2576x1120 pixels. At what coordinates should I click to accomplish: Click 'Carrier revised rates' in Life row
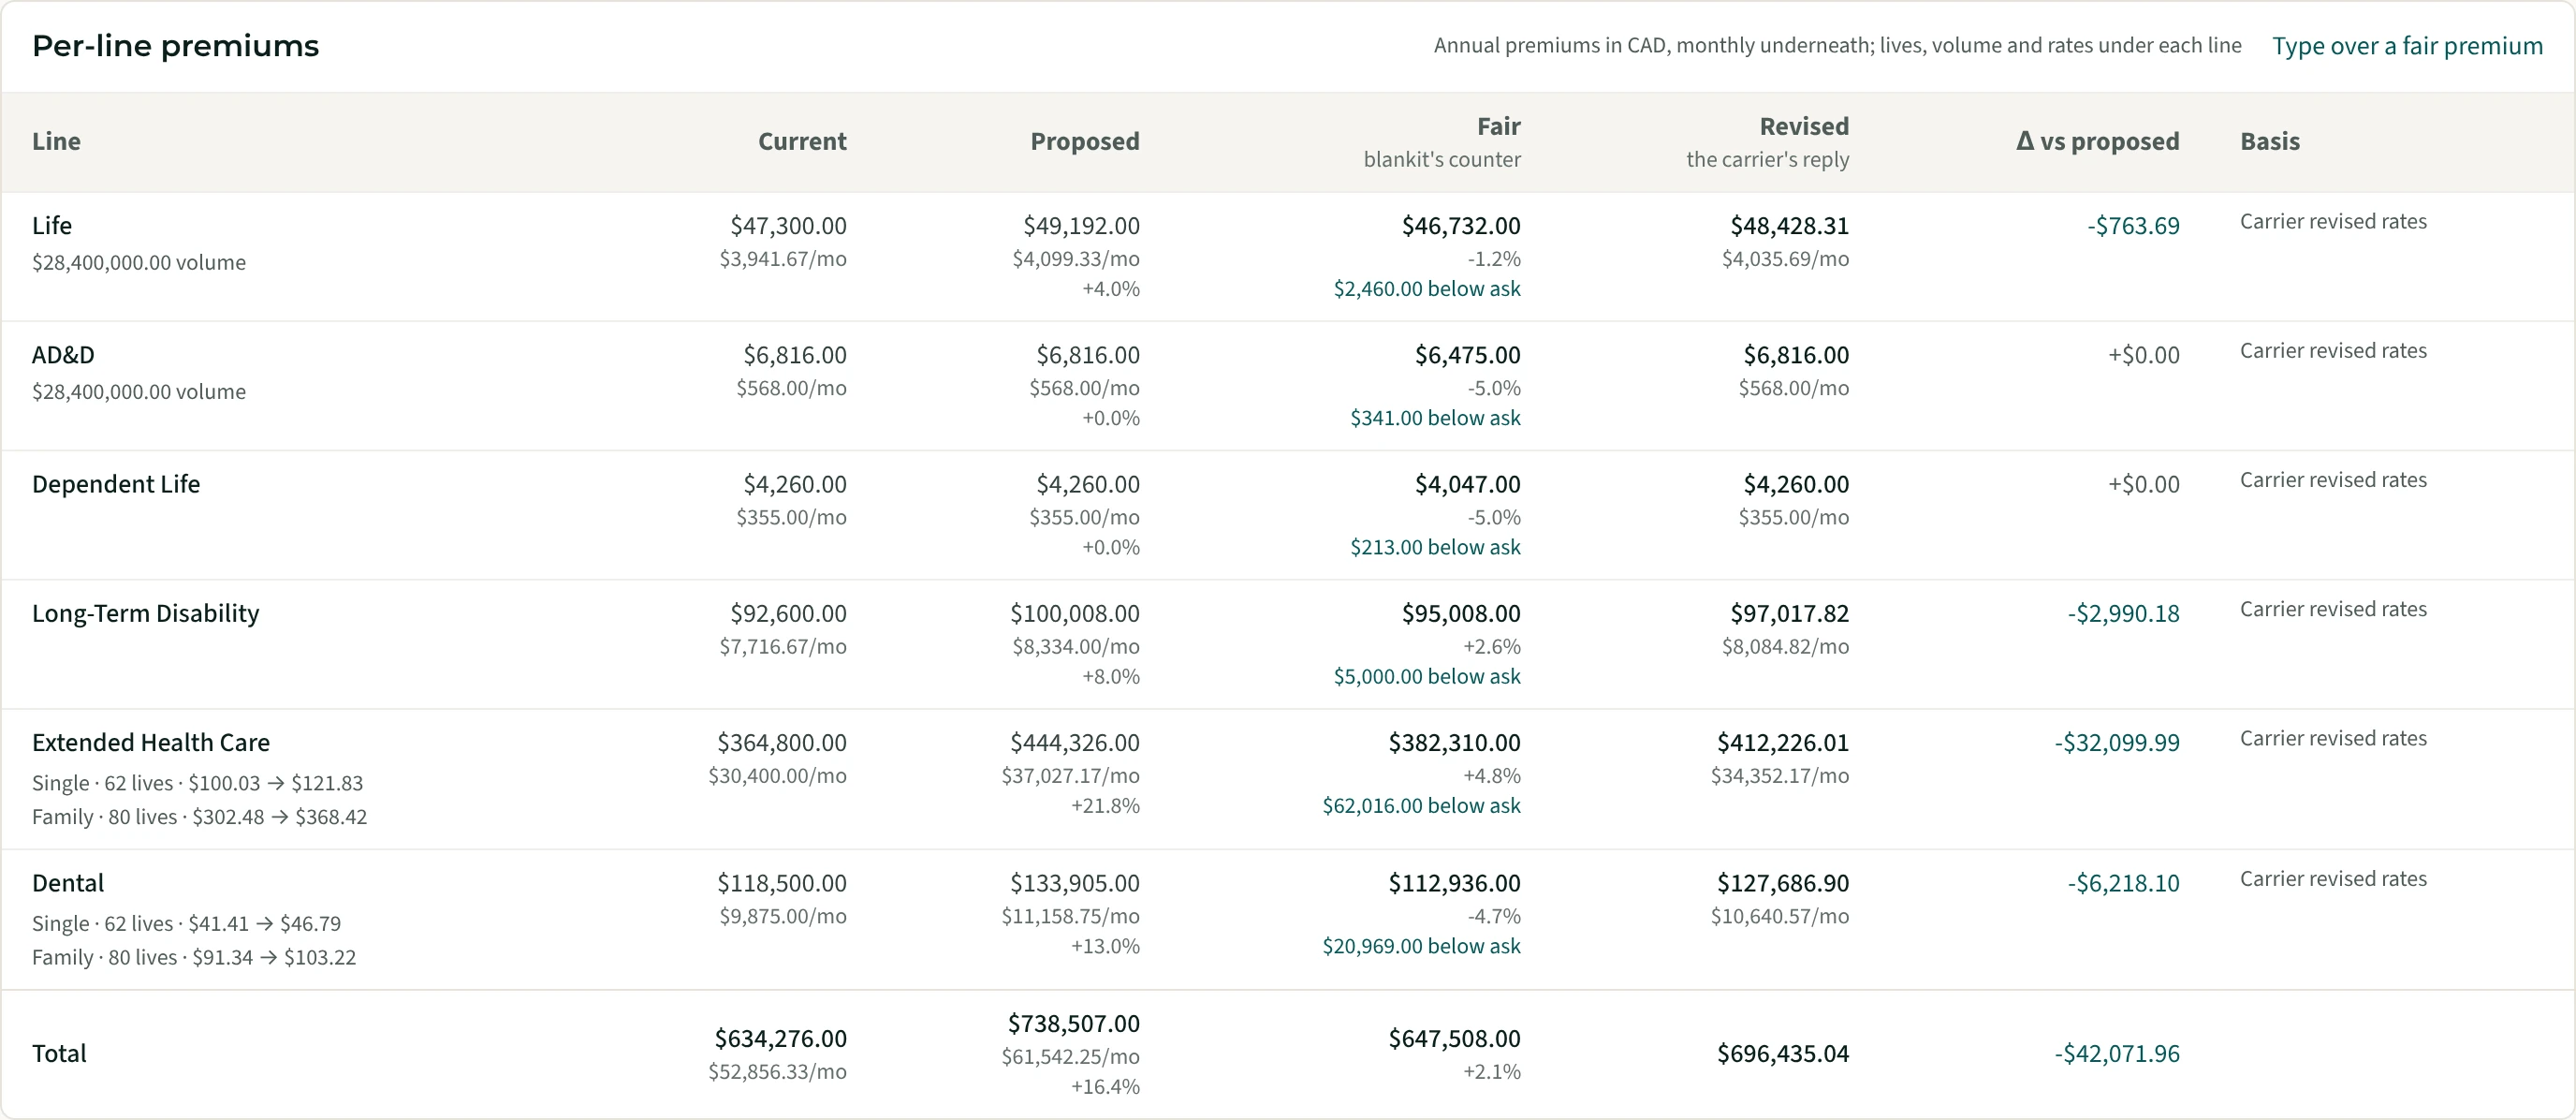(x=2333, y=221)
